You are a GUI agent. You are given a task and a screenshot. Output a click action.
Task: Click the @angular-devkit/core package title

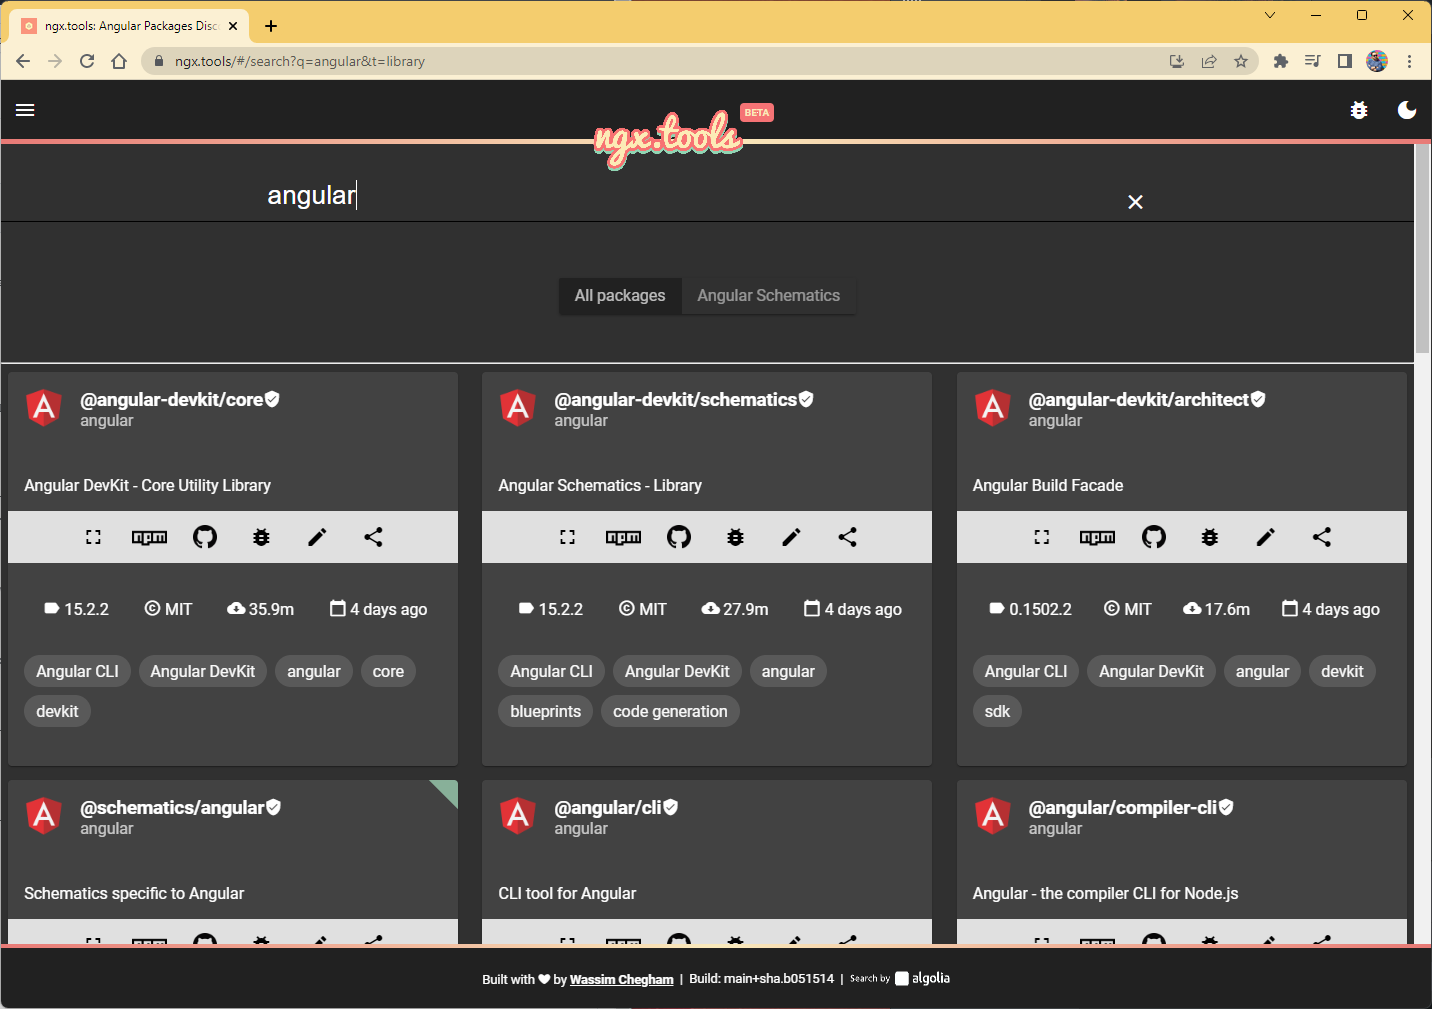click(x=171, y=400)
